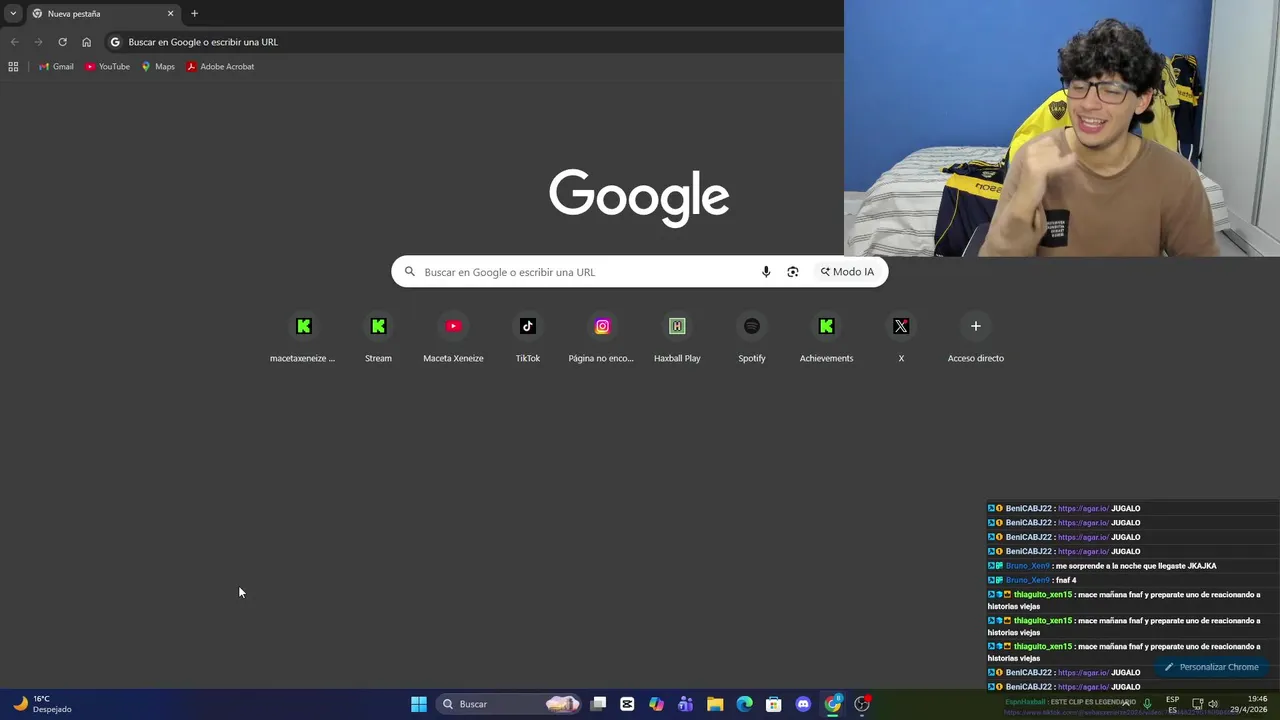Open the Maps bookmark
The width and height of the screenshot is (1280, 720).
click(158, 66)
